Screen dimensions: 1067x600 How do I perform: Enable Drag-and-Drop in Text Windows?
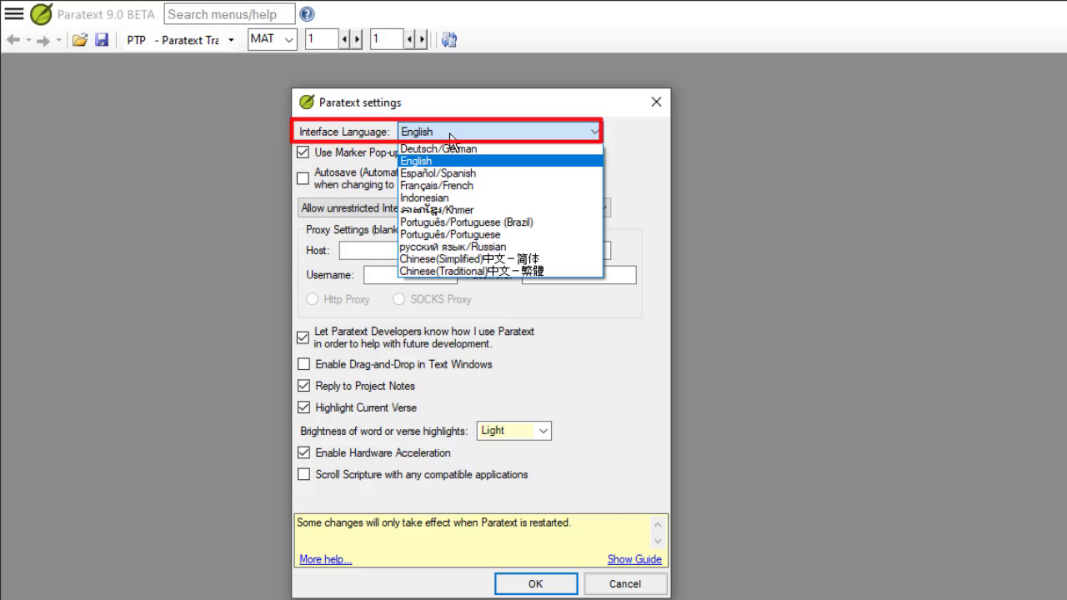[x=304, y=365]
